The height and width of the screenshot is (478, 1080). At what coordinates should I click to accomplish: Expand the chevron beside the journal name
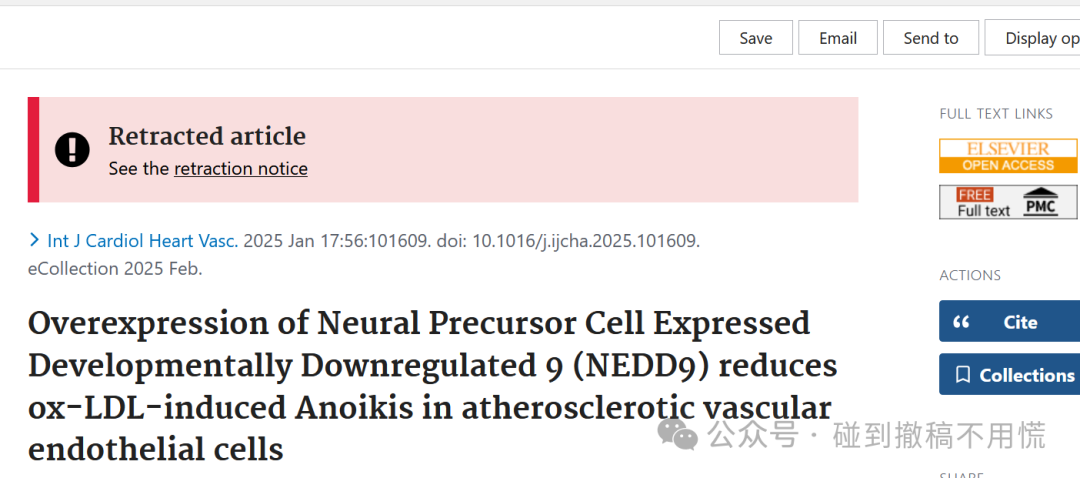34,240
